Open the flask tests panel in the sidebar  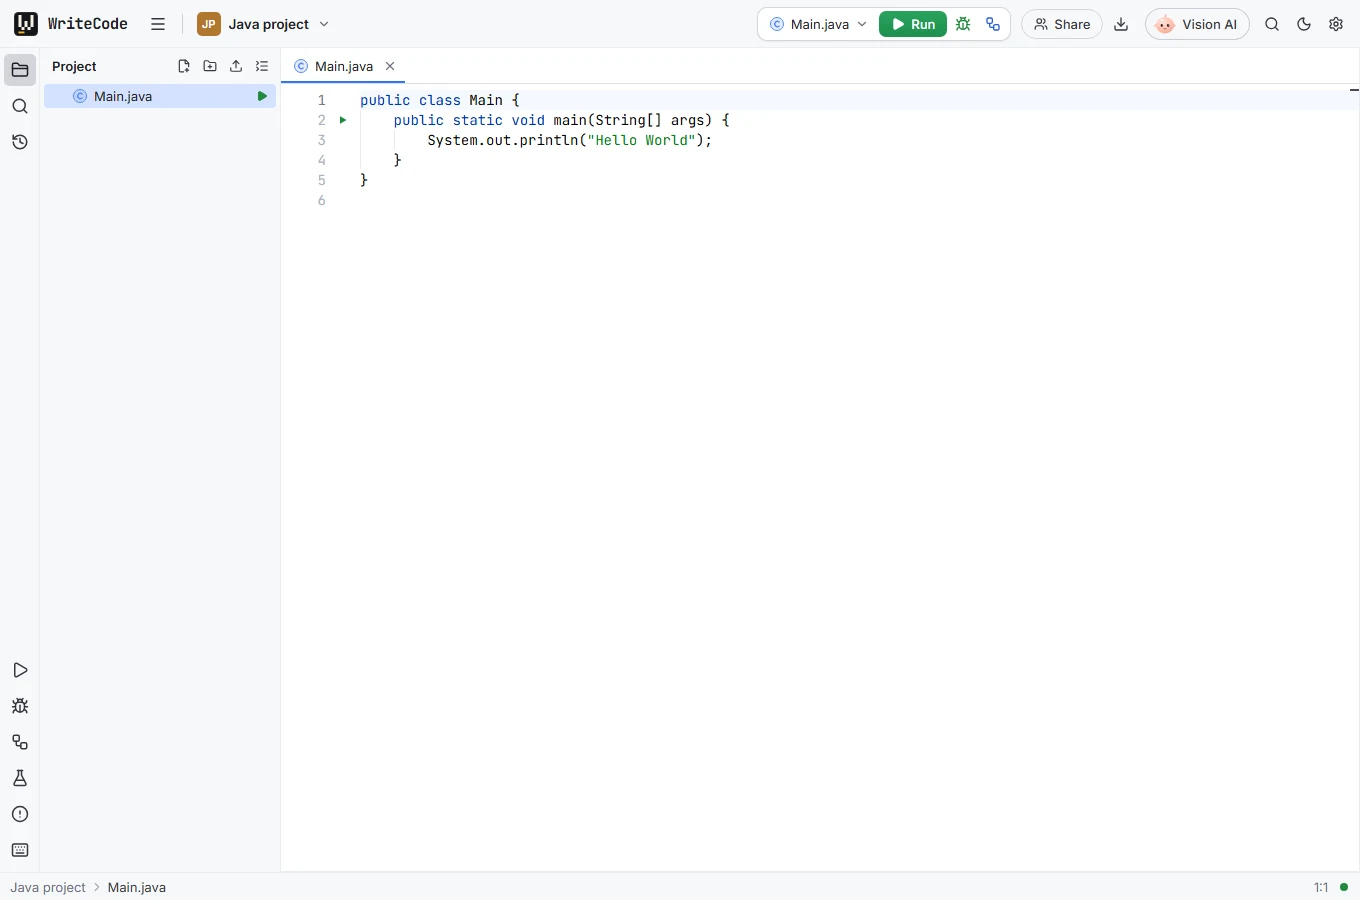20,778
